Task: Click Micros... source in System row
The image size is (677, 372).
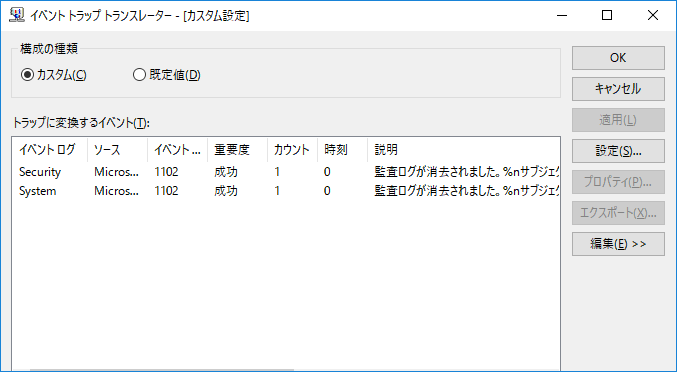Action: coord(117,191)
